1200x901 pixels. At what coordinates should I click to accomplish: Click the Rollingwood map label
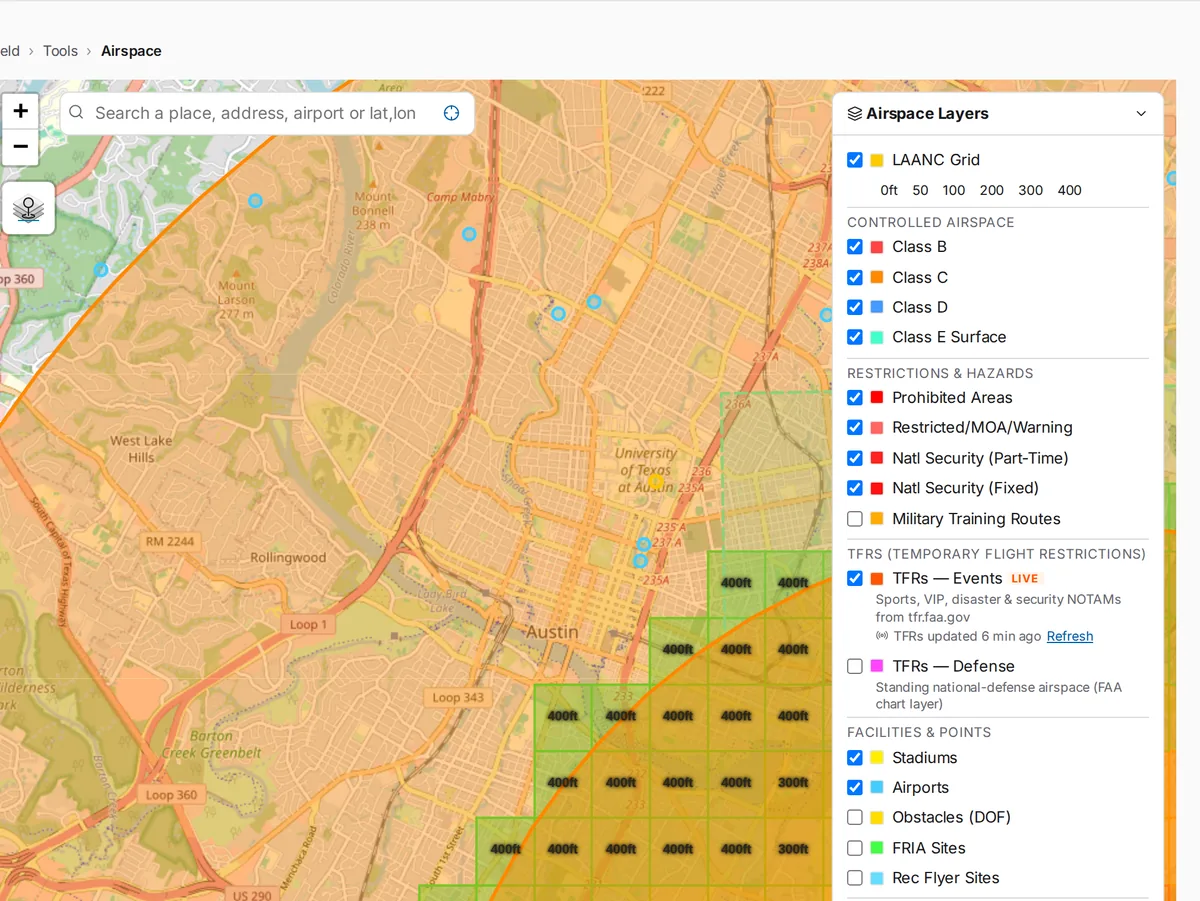tap(288, 558)
